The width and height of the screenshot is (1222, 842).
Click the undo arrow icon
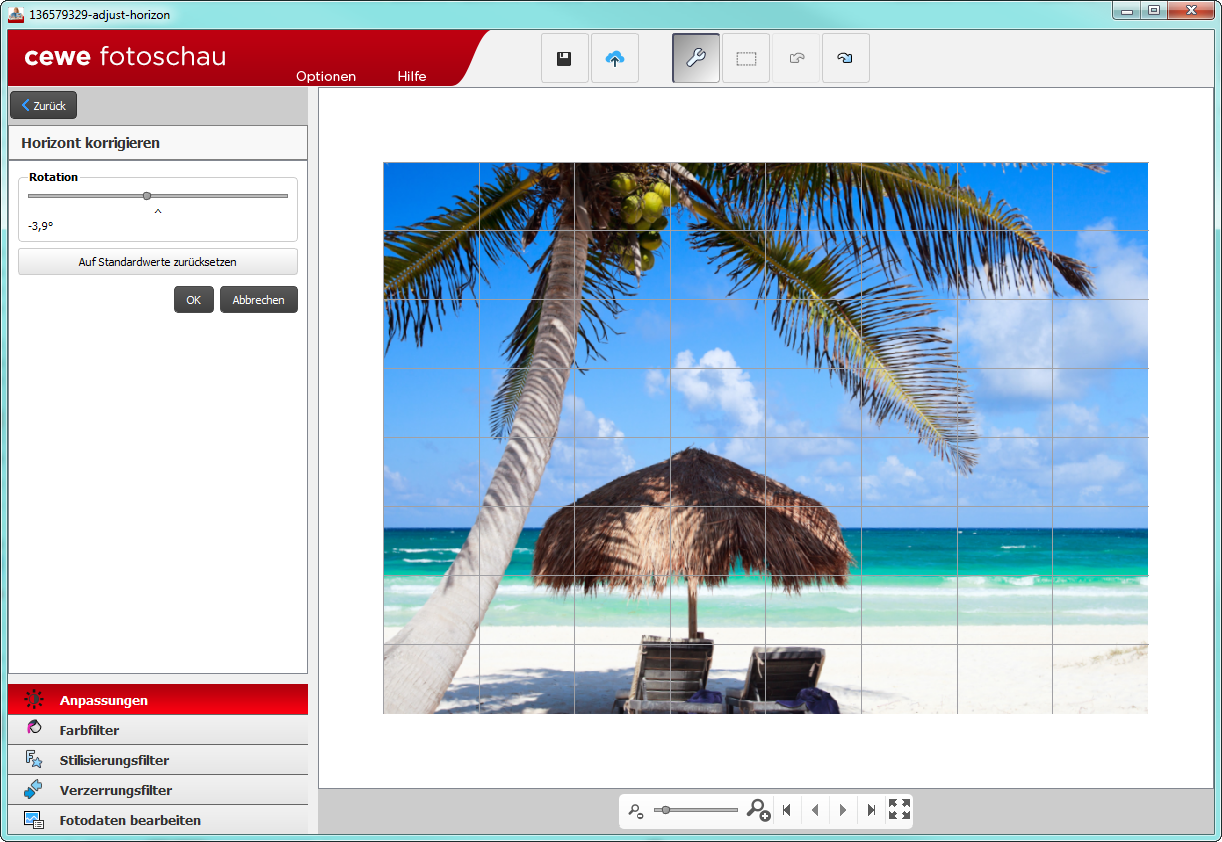pos(796,58)
